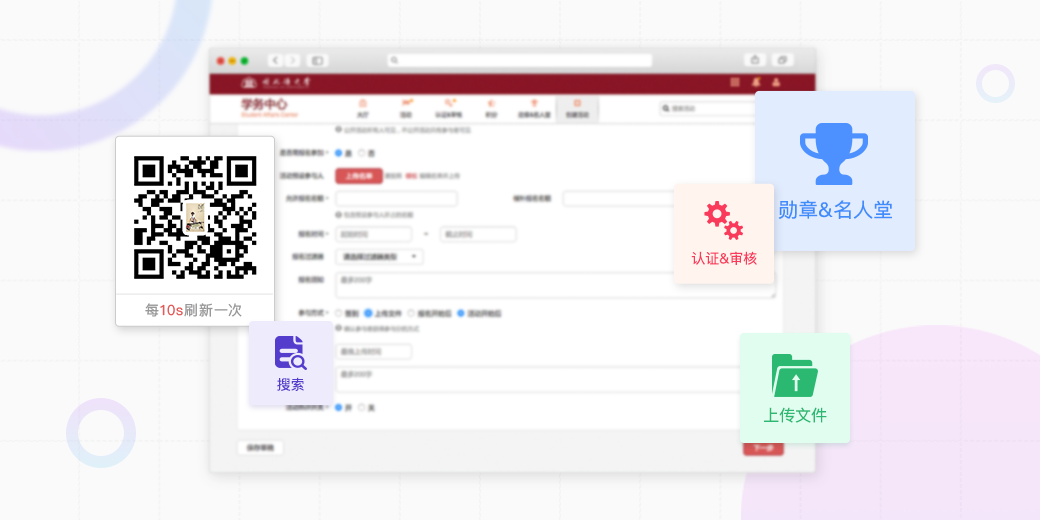
Task: Click the 允许报名名额 input field
Action: (397, 198)
